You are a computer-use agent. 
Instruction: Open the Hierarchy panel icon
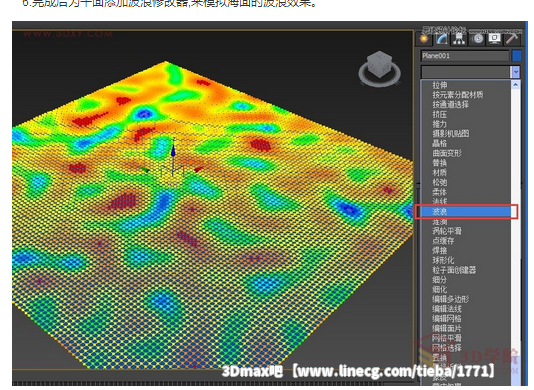[459, 39]
